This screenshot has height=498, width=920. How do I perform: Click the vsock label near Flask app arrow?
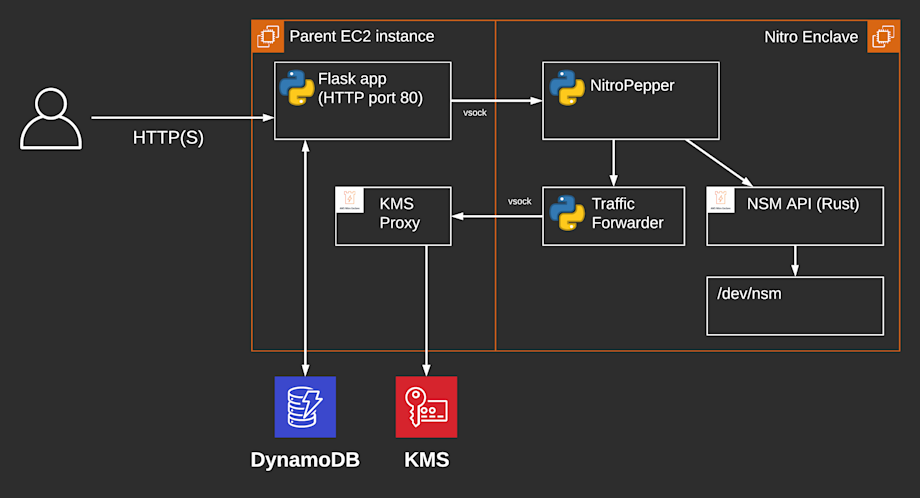(475, 113)
